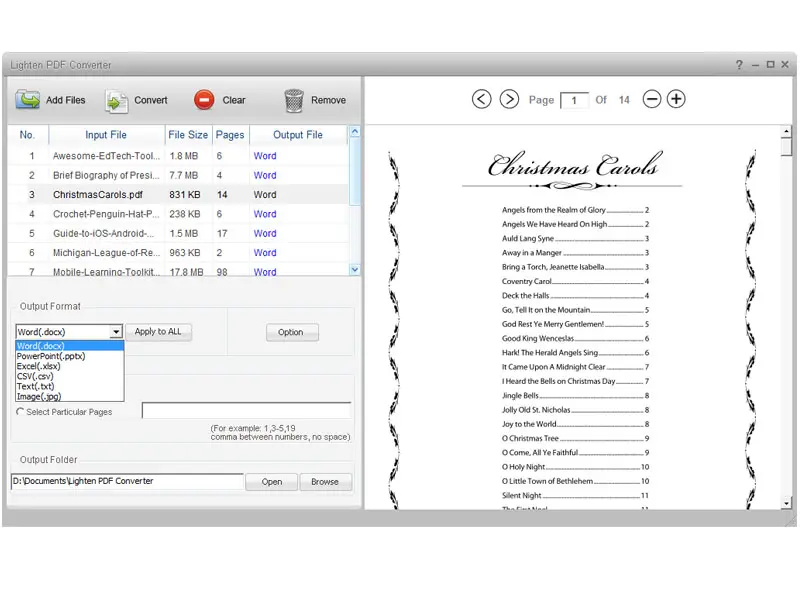
Task: Select Guide-to-iOS-Android file row
Action: coord(178,233)
